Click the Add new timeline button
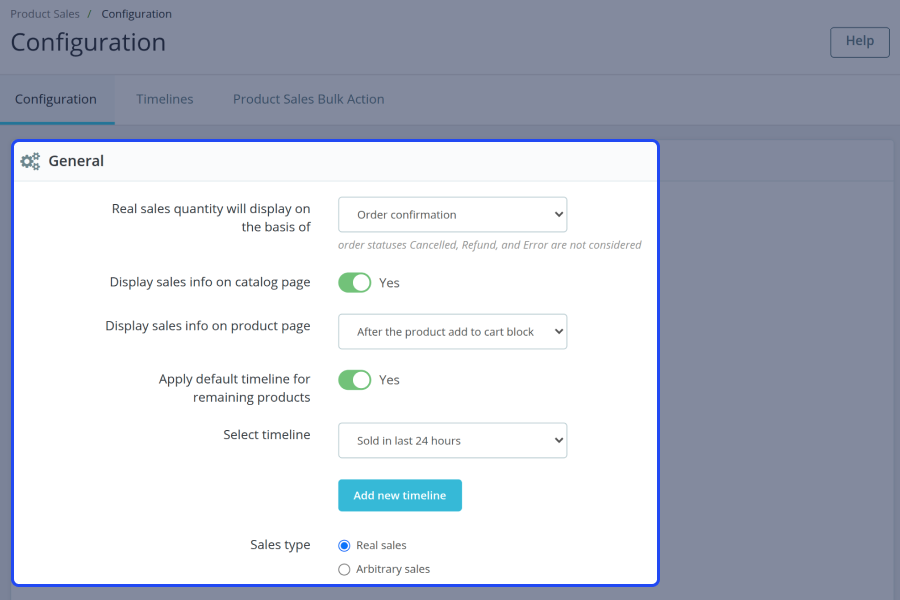Screen dimensions: 900x600 [x=399, y=496]
